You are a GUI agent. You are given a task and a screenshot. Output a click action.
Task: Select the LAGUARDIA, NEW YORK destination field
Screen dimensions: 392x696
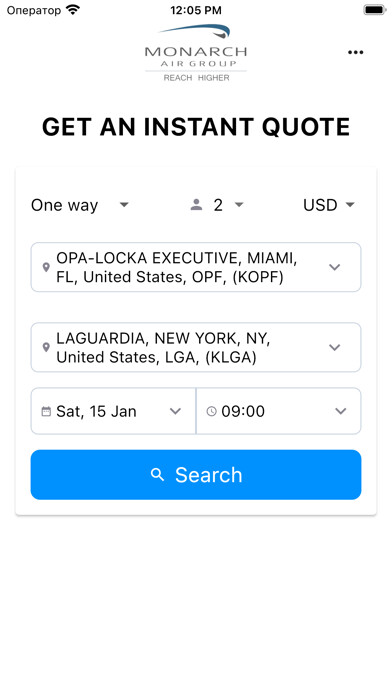(x=196, y=348)
